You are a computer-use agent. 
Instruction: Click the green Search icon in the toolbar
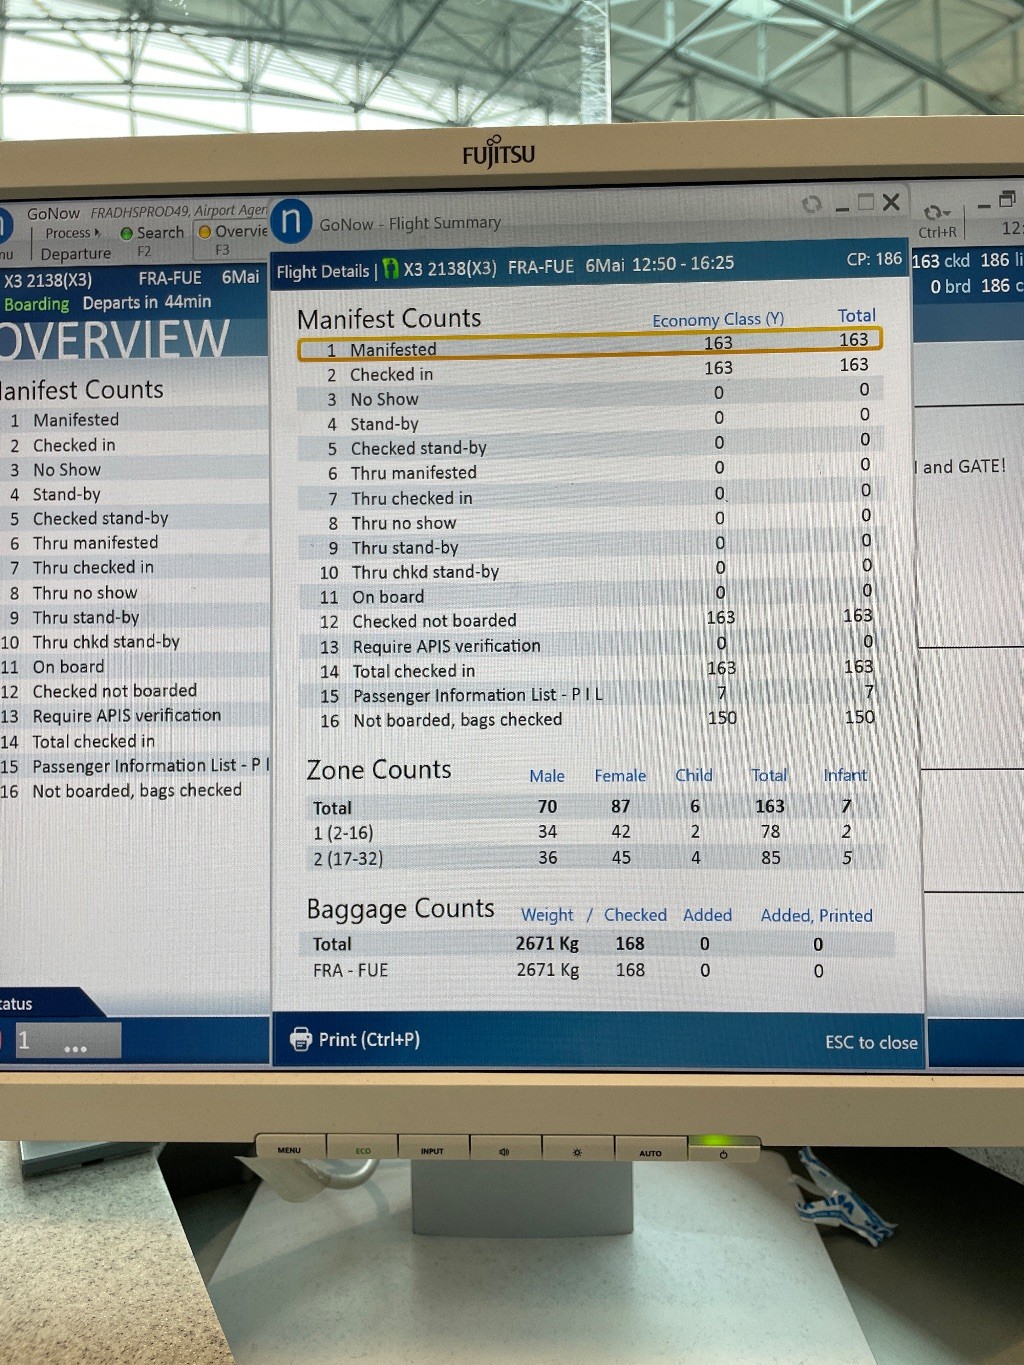click(126, 233)
